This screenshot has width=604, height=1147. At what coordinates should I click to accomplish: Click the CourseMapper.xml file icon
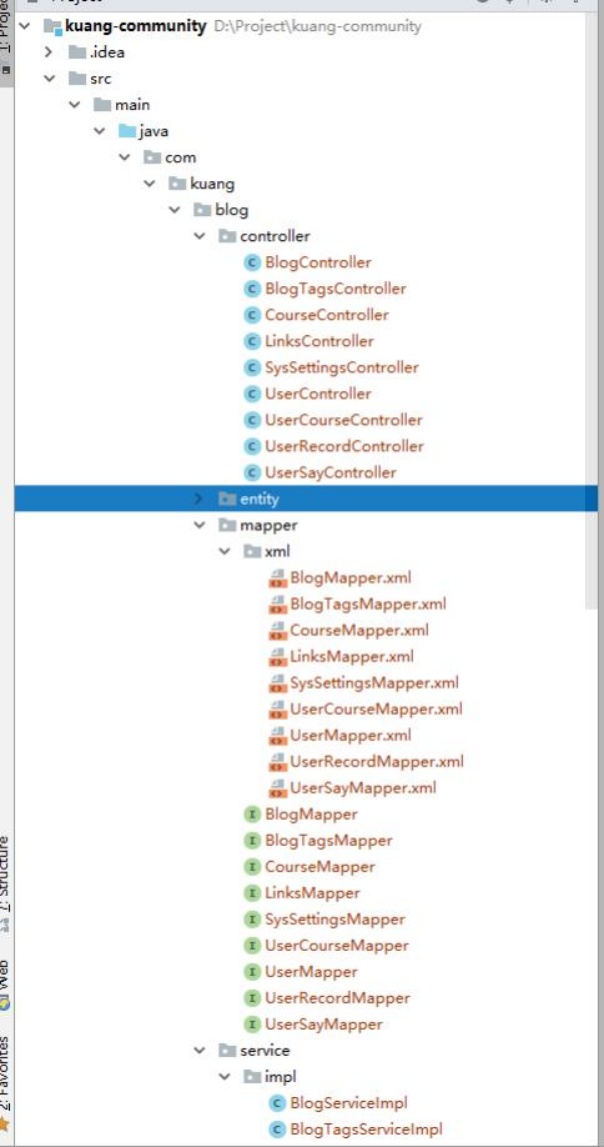pos(277,631)
